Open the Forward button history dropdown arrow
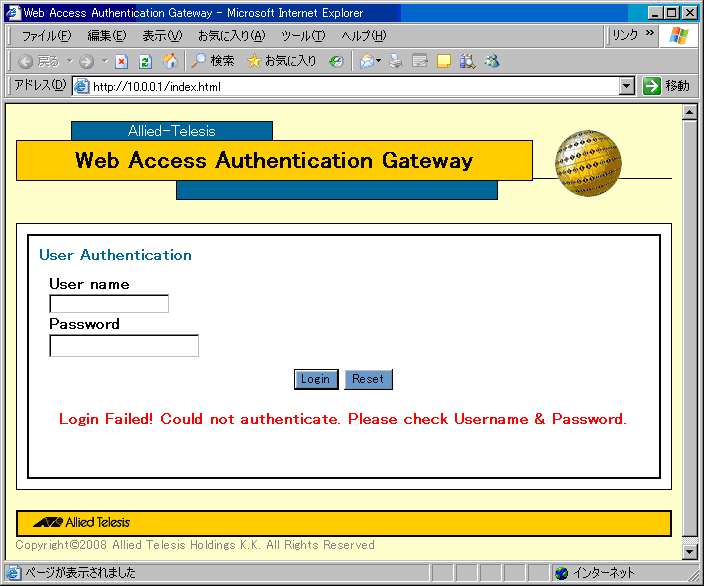Viewport: 704px width, 586px height. (x=105, y=61)
